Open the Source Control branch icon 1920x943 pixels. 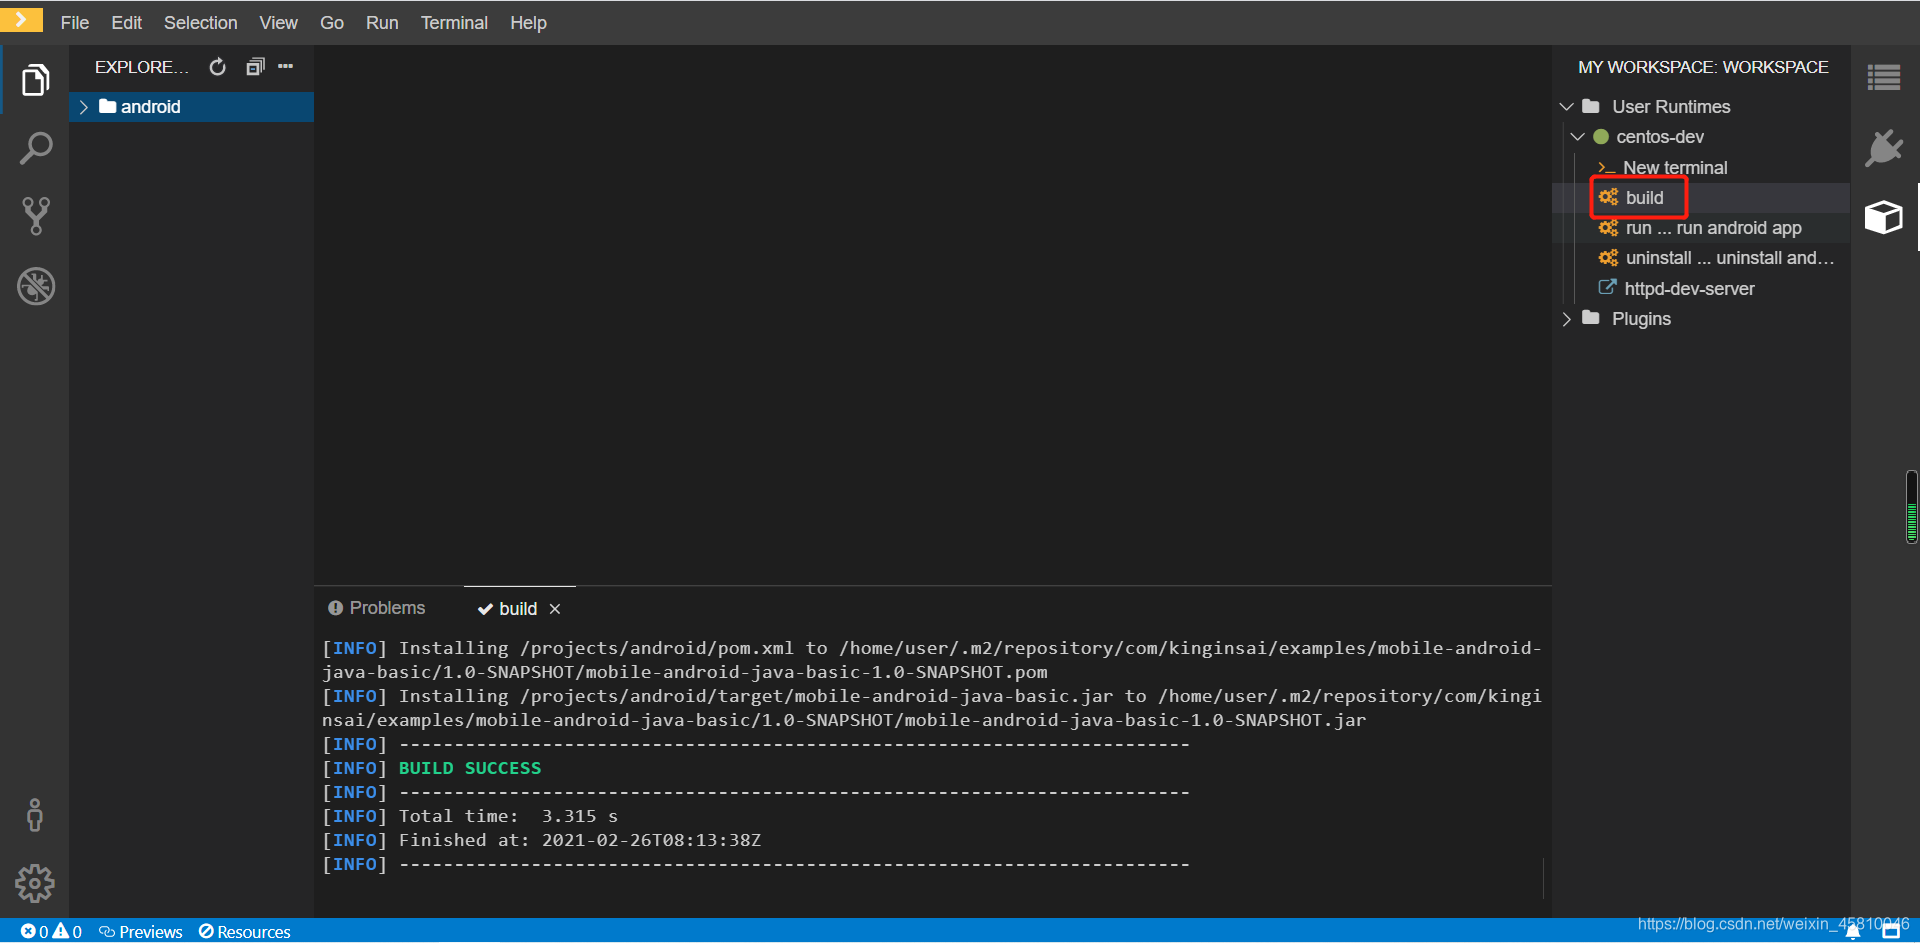tap(35, 216)
